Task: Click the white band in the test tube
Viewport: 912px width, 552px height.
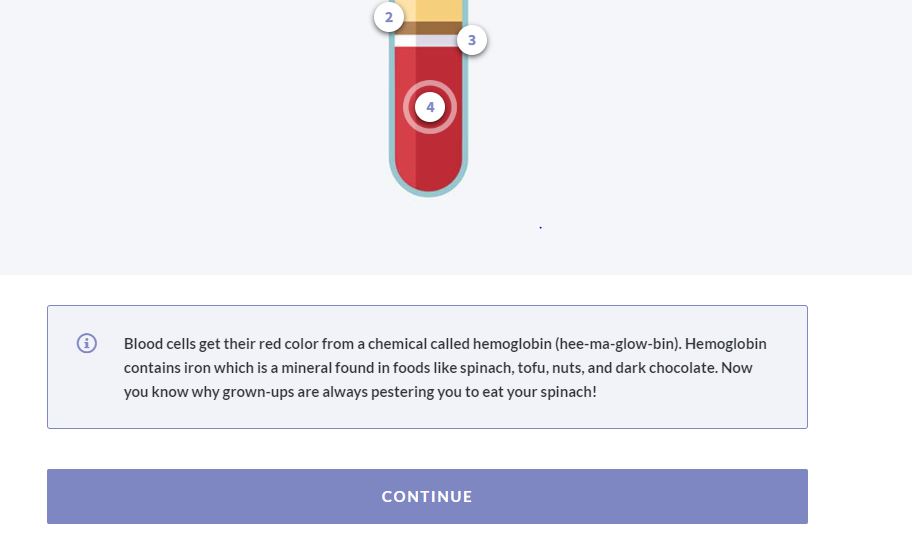Action: pos(425,41)
